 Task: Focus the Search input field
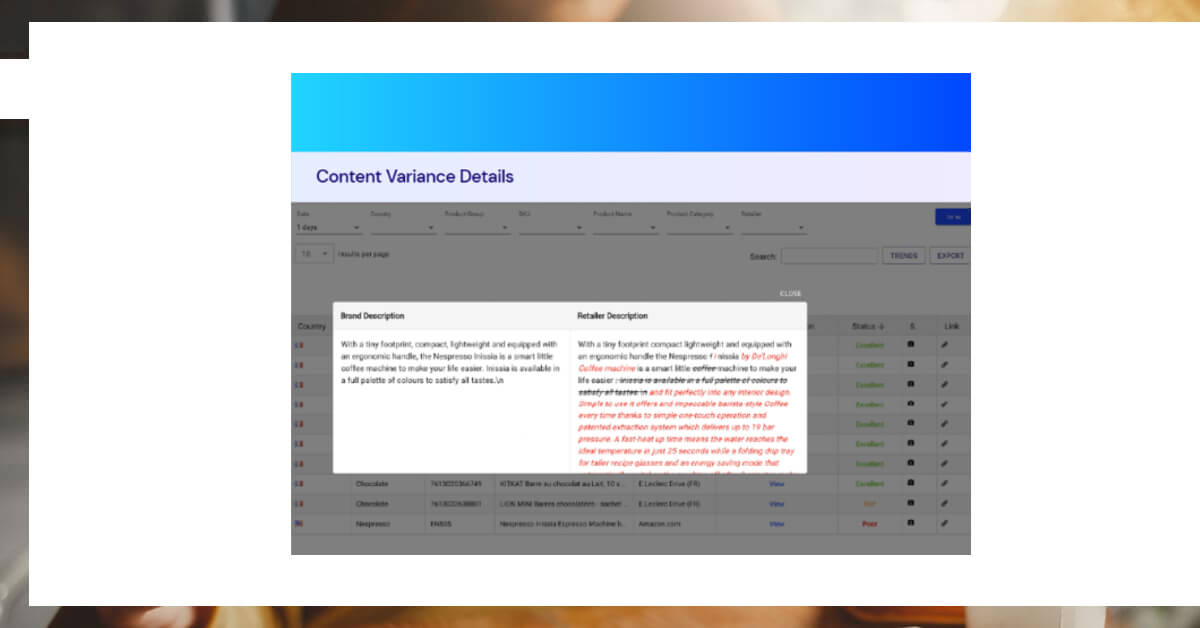(829, 256)
